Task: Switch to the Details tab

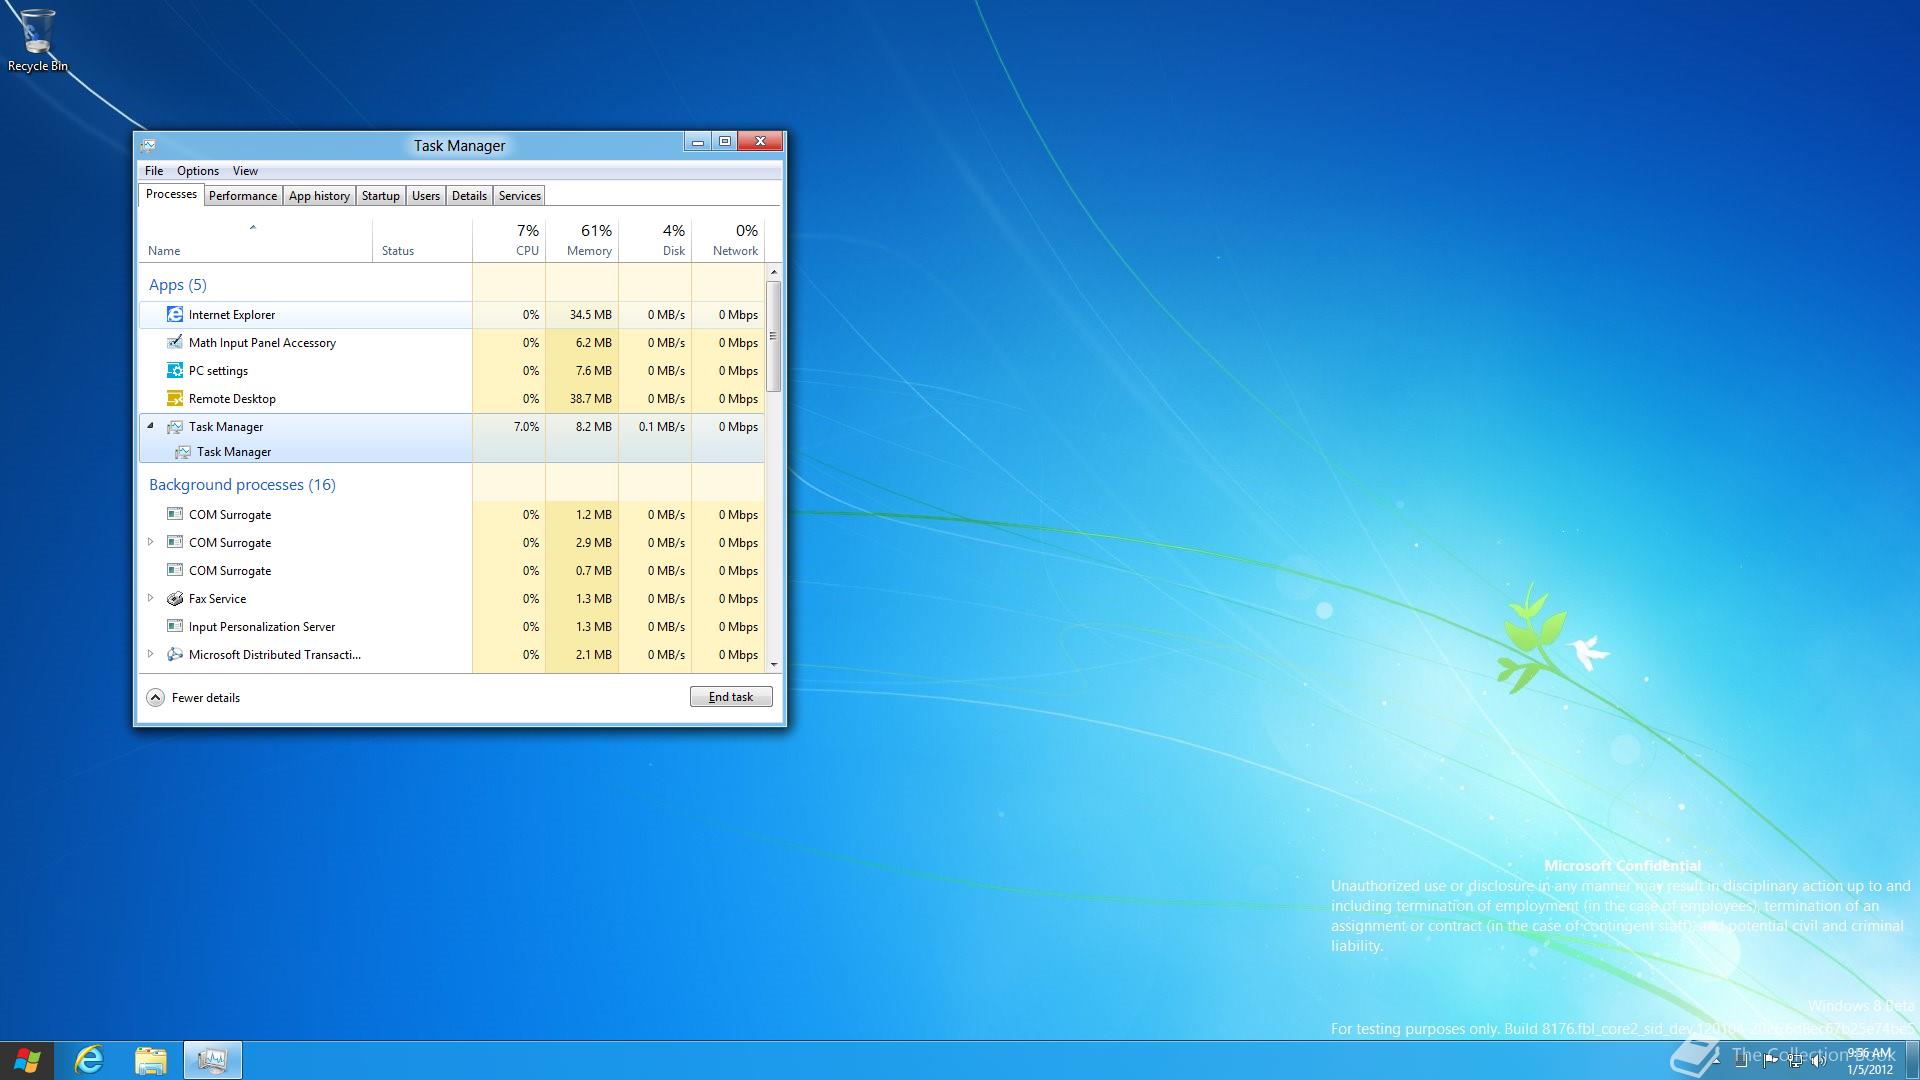Action: 469,196
